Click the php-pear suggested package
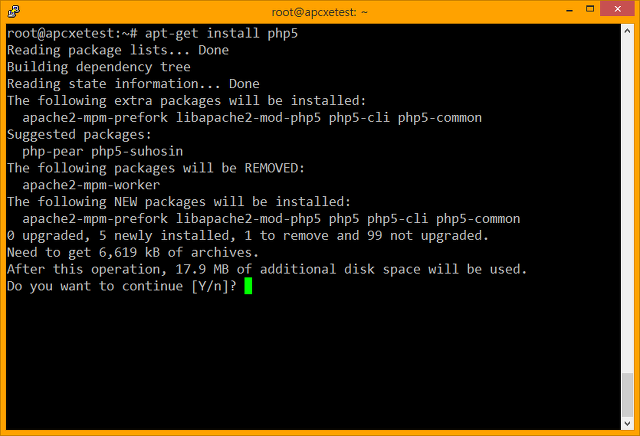 click(53, 151)
